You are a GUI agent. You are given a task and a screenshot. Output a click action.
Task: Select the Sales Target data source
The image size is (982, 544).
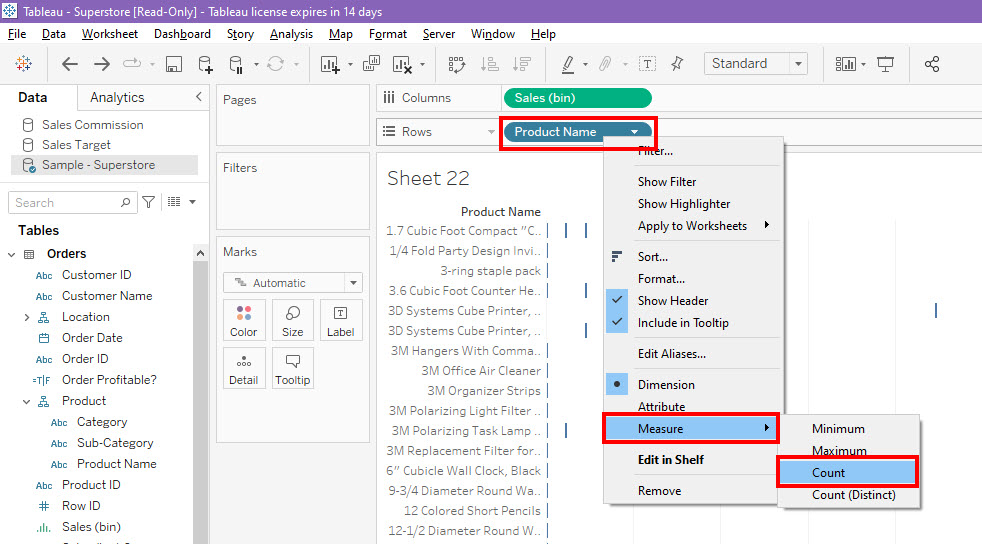[x=76, y=145]
